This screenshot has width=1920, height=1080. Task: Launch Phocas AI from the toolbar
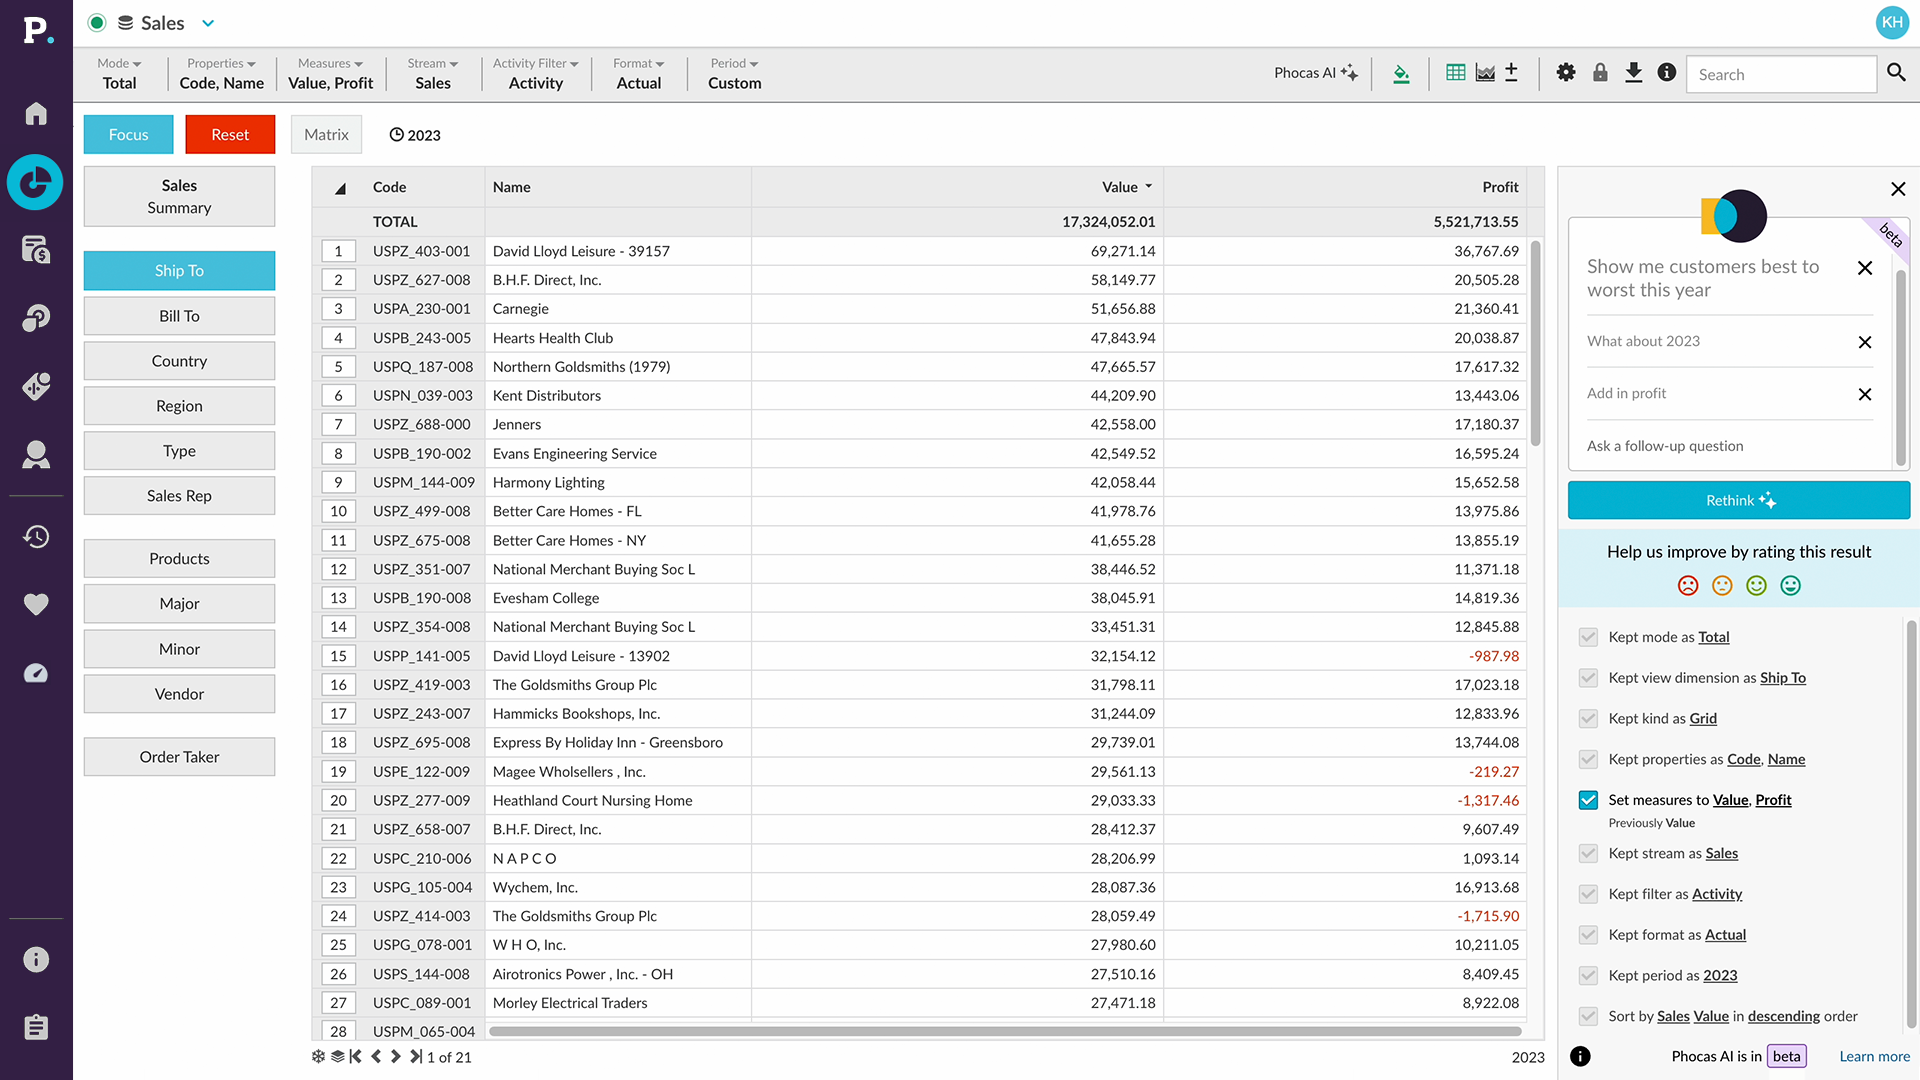click(x=1315, y=73)
